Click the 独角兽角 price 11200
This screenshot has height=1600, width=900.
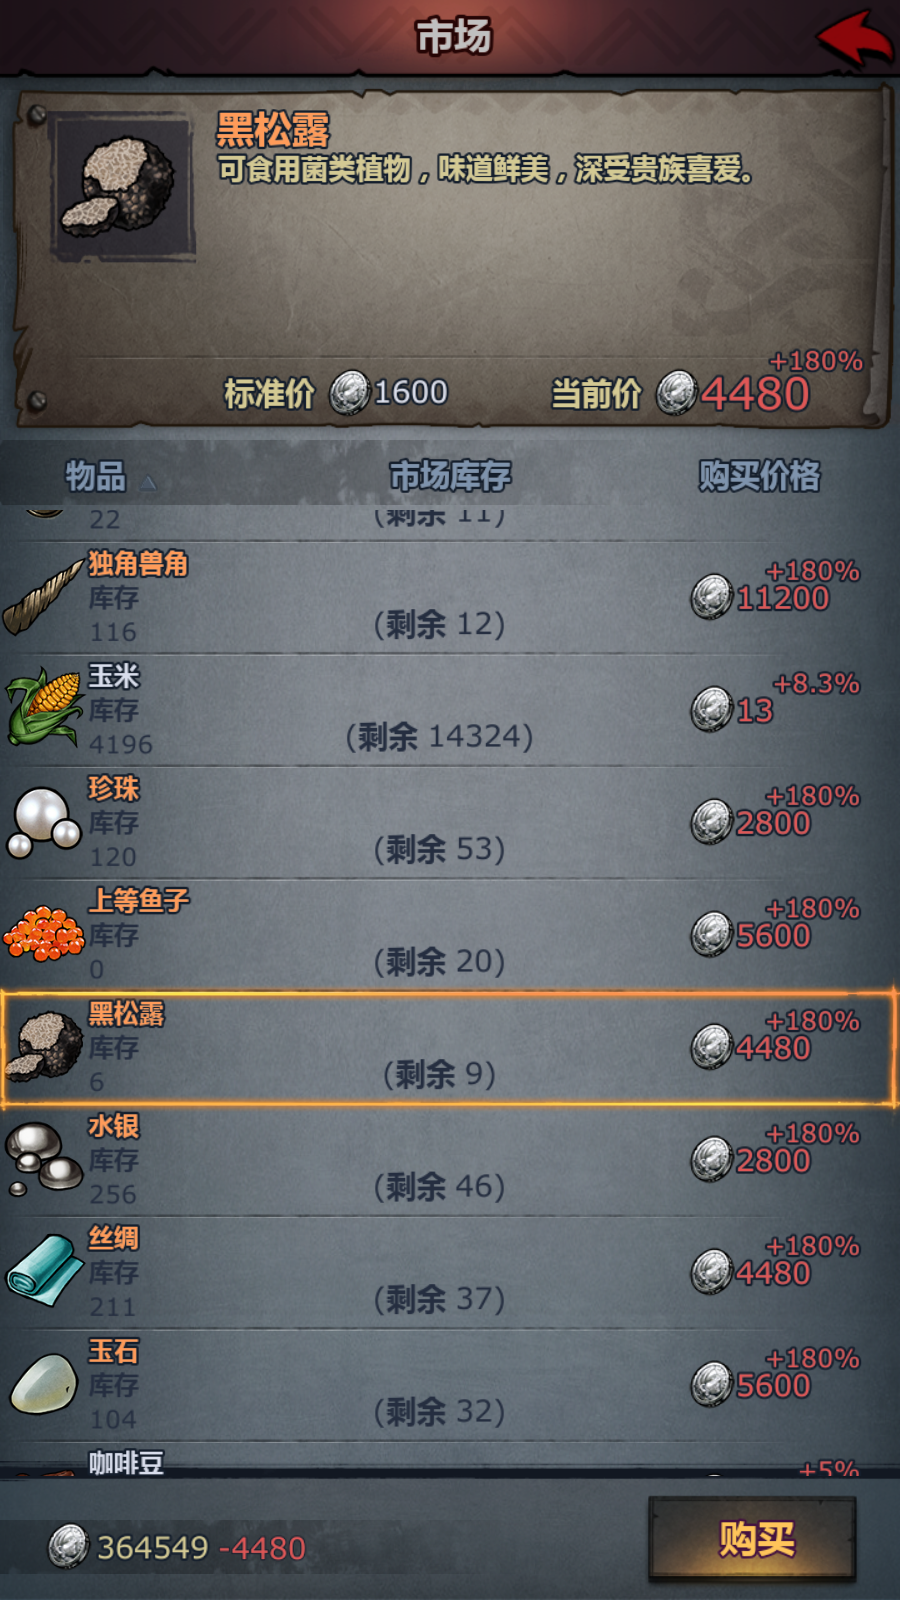pos(783,598)
